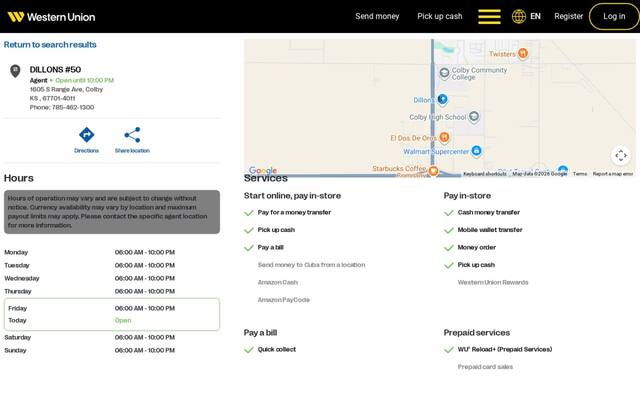This screenshot has height=400, width=640.
Task: Click the Google logo on the map
Action: point(263,170)
